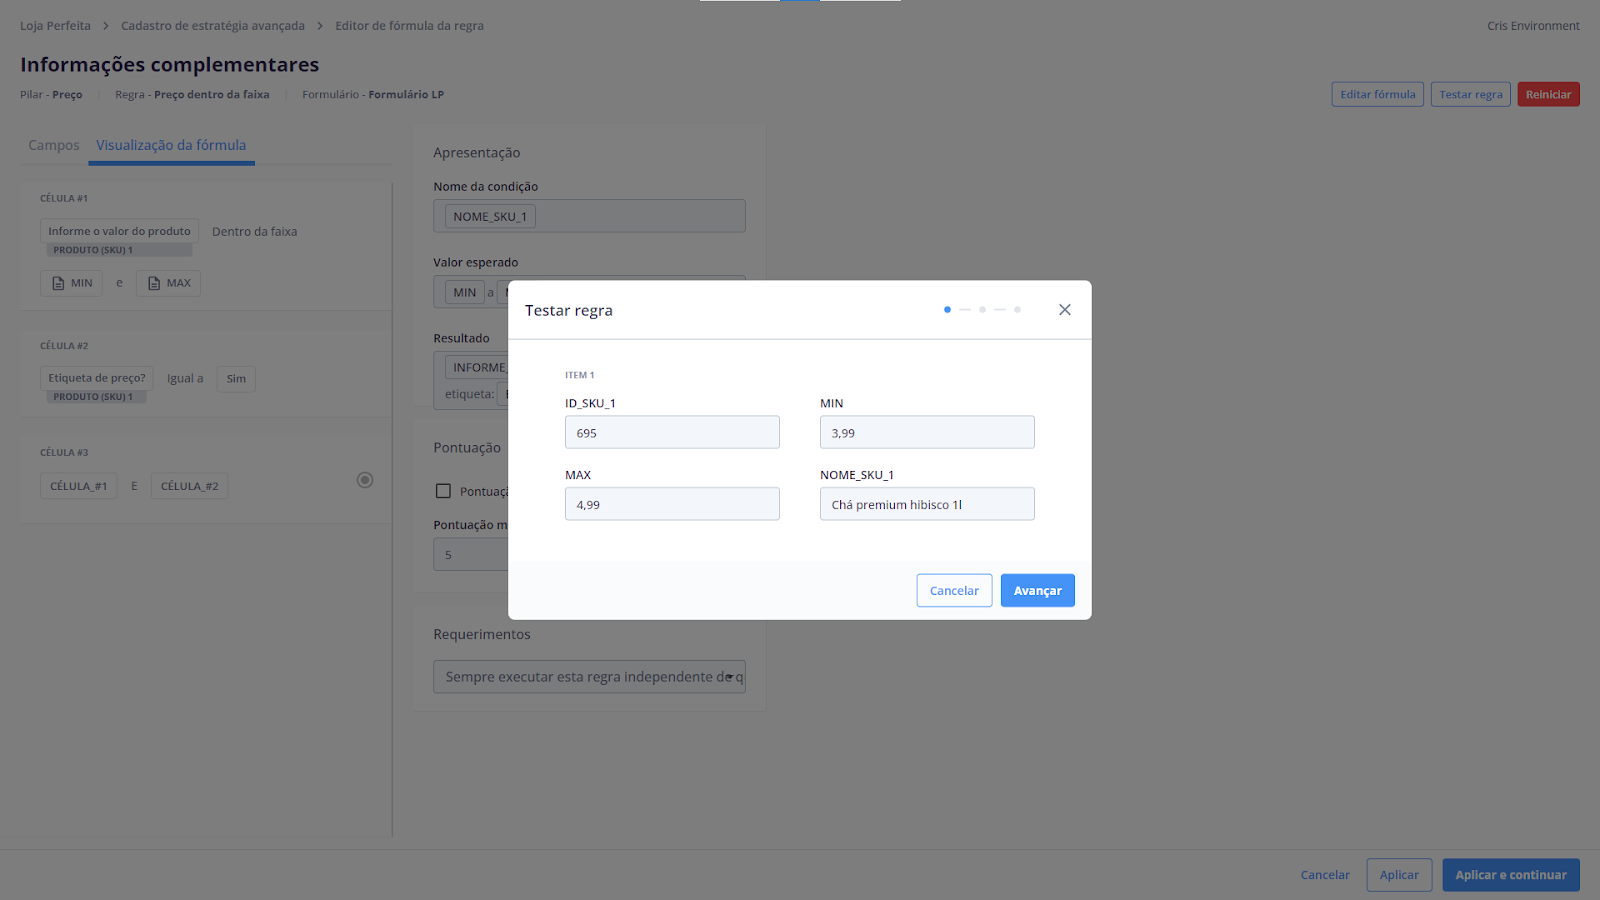Switch to the Campos tab
Viewport: 1600px width, 900px height.
54,146
